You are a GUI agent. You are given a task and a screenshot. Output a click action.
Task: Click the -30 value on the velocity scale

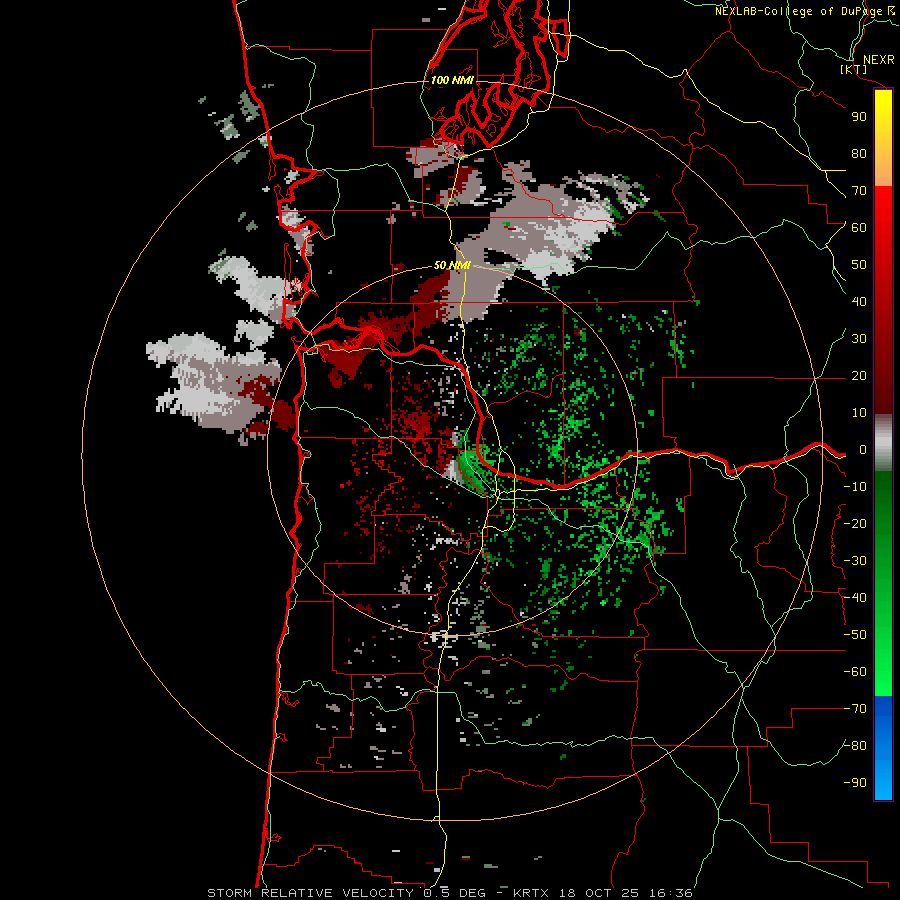pos(855,561)
